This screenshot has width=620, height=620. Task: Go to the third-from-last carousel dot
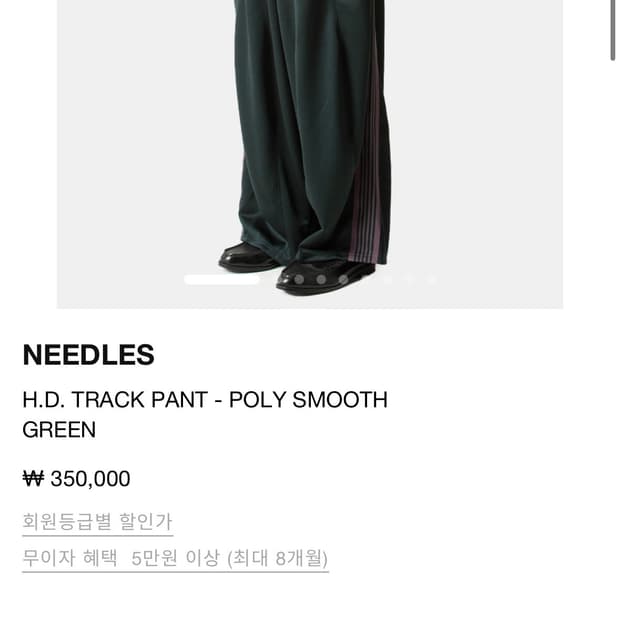[x=388, y=280]
